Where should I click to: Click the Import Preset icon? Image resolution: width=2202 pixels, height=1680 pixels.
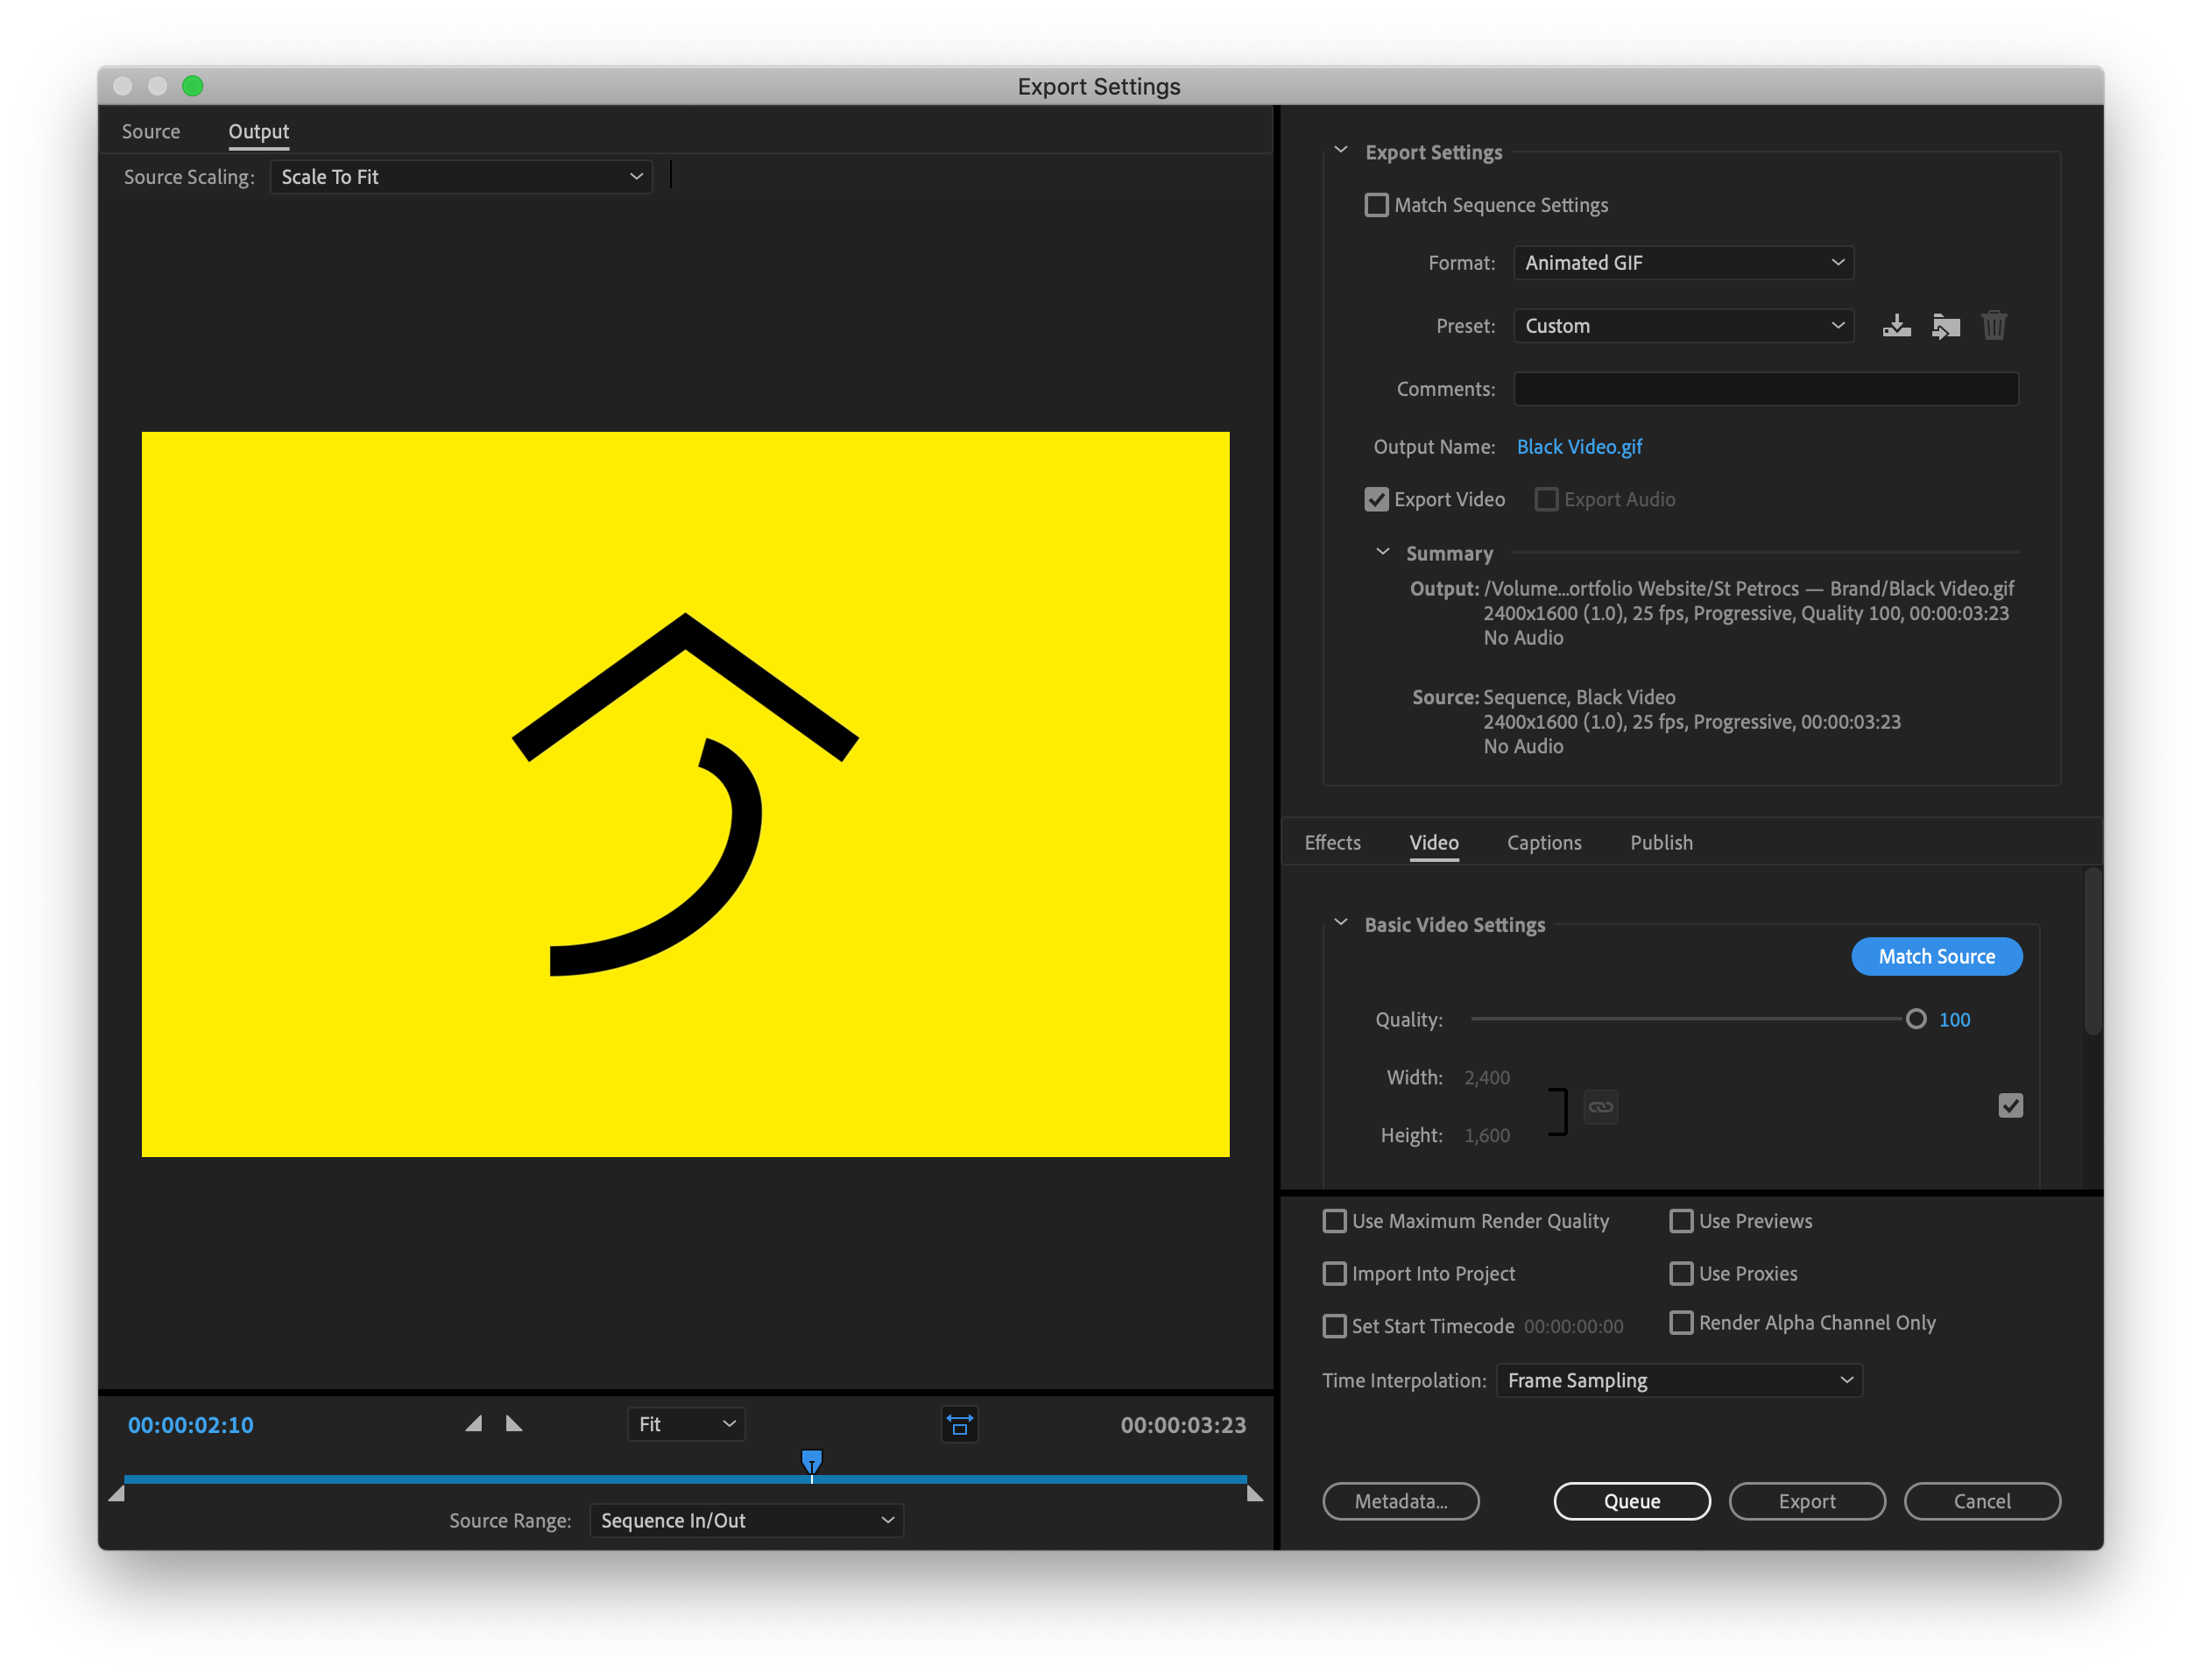click(1945, 326)
